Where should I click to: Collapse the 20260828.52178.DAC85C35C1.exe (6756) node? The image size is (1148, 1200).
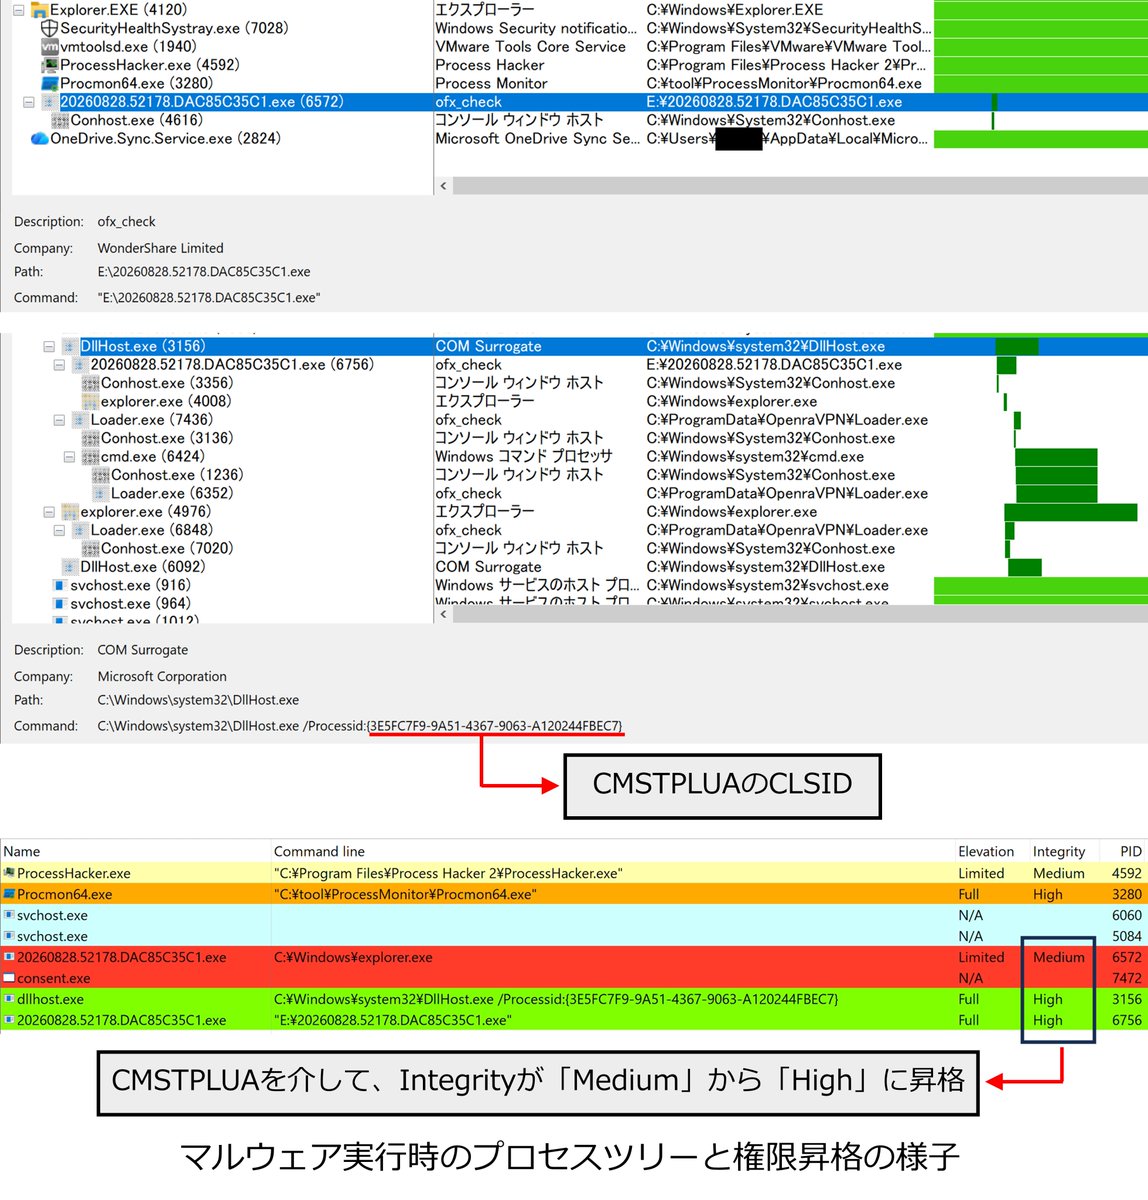pos(59,365)
